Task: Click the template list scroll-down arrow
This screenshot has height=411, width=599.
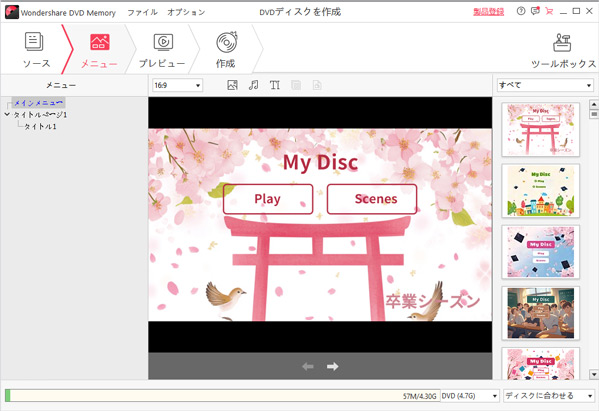Action: pyautogui.click(x=594, y=374)
